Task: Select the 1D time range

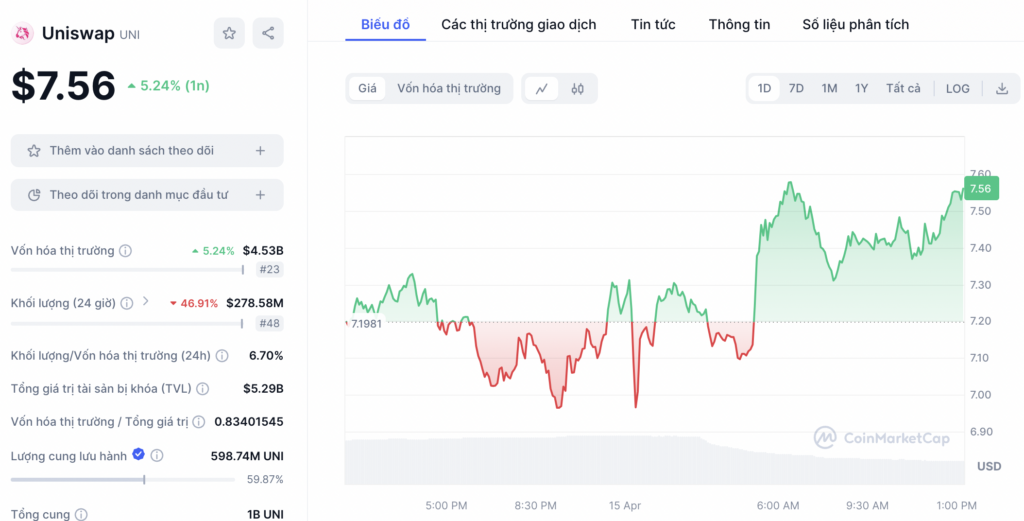Action: [764, 89]
